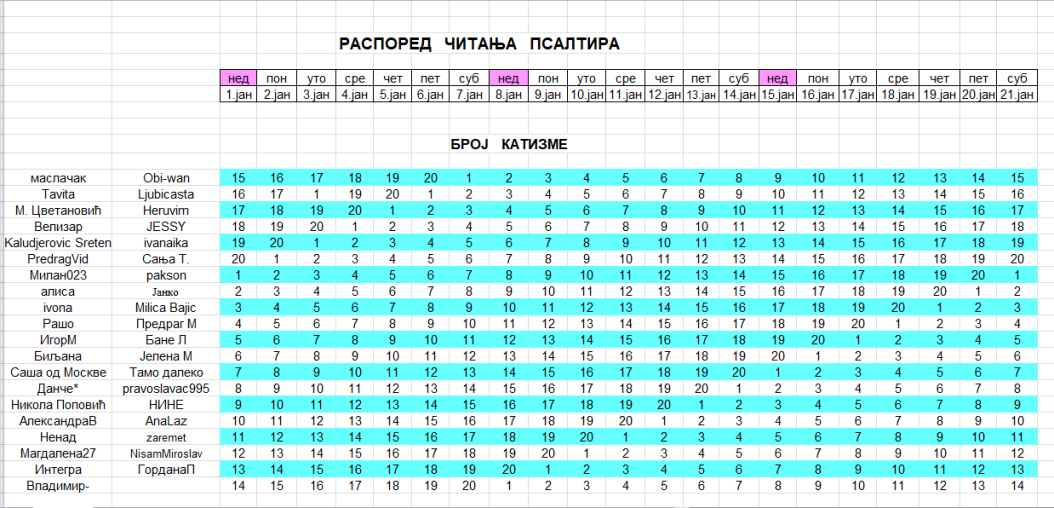Select the Тамо далеко cell

pyautogui.click(x=166, y=372)
